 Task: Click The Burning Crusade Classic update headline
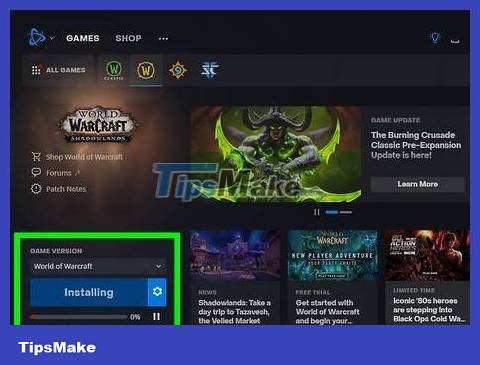coord(416,145)
